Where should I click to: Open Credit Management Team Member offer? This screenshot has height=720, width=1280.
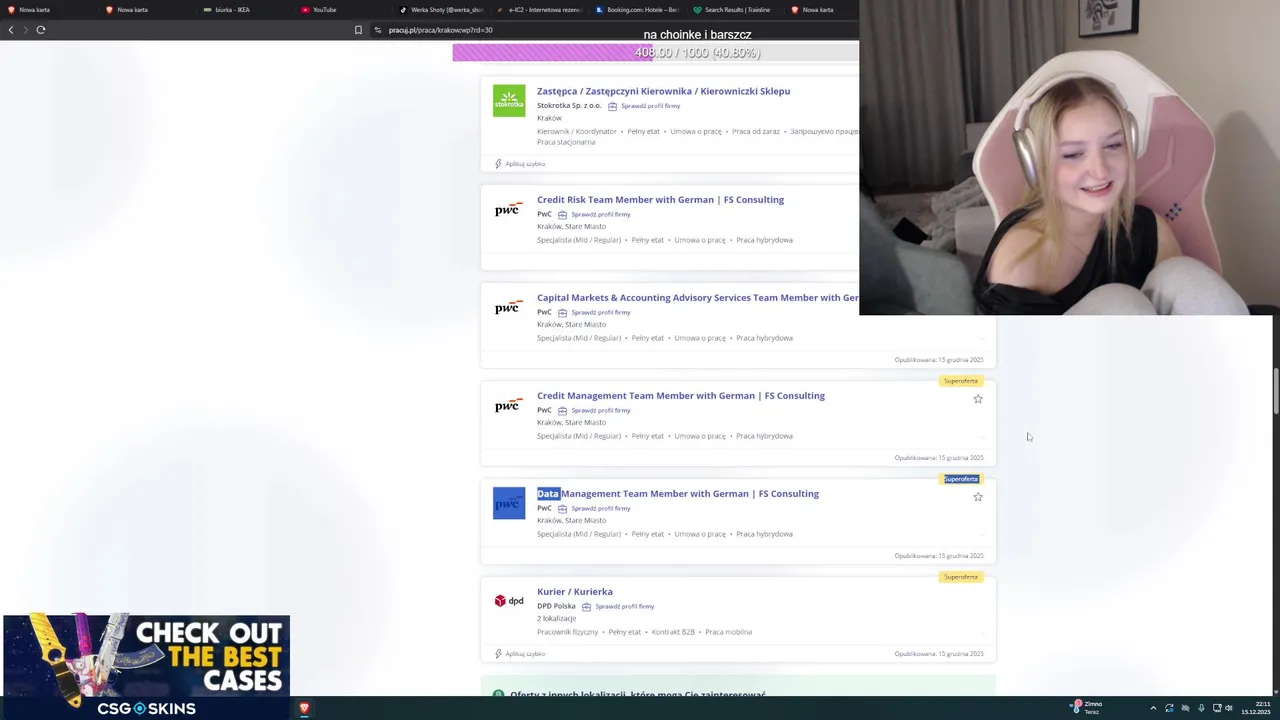[681, 395]
